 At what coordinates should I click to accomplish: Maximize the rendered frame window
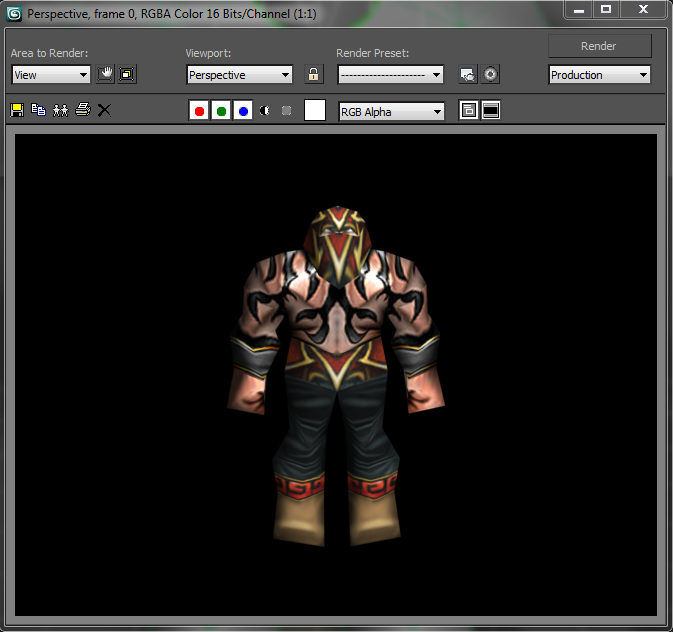click(x=606, y=9)
